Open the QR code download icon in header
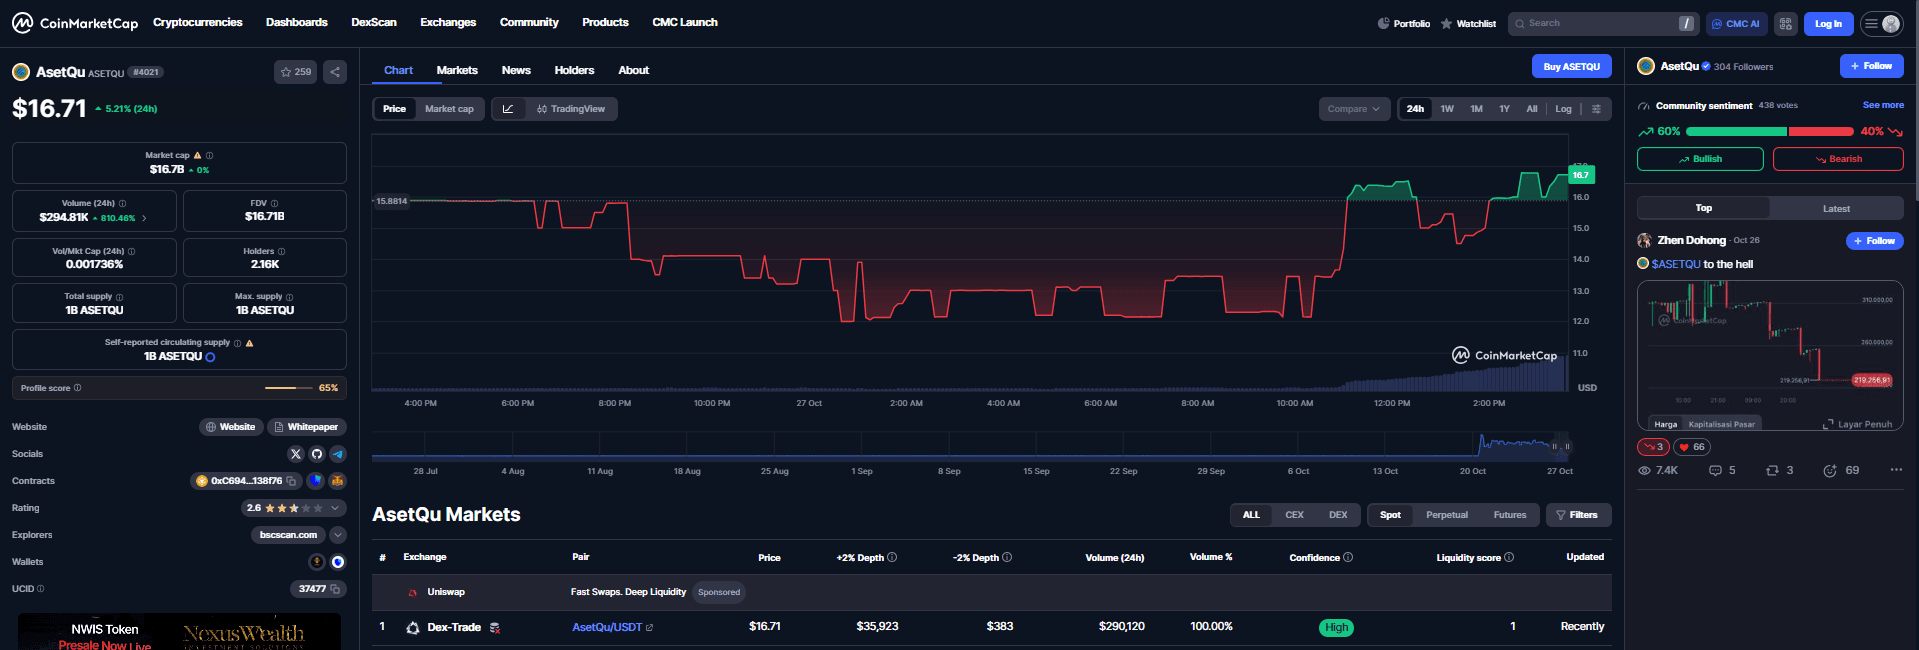 tap(1786, 23)
